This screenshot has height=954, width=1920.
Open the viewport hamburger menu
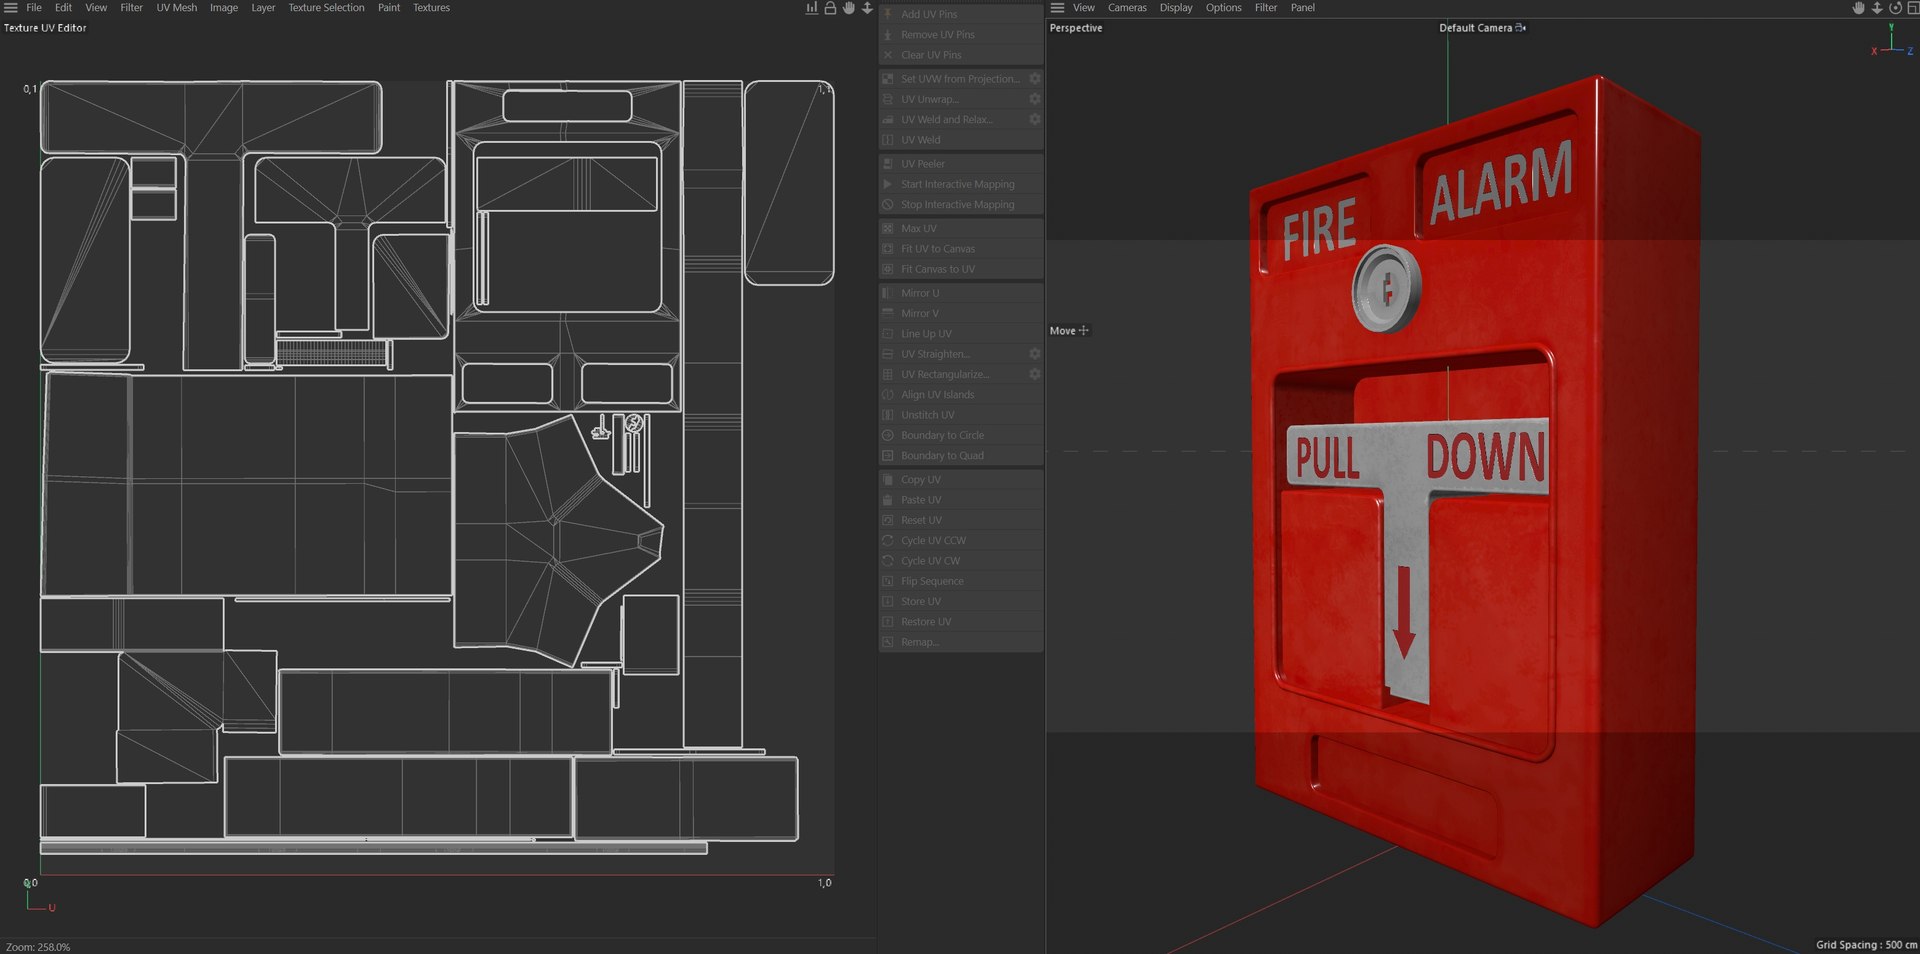[1057, 8]
